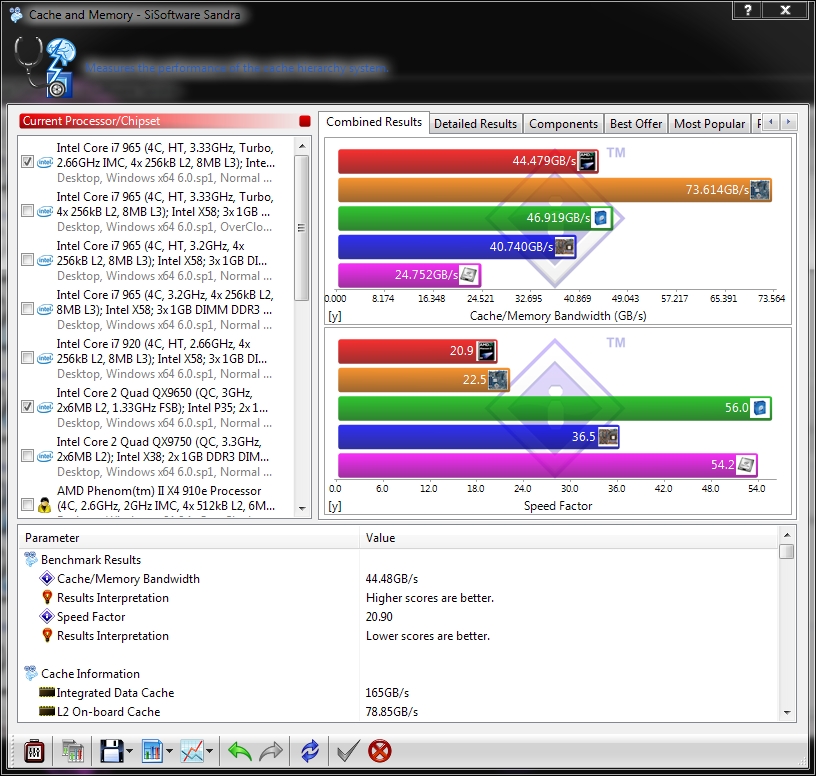Click the Current Processor/Chipset header bar

pos(164,121)
